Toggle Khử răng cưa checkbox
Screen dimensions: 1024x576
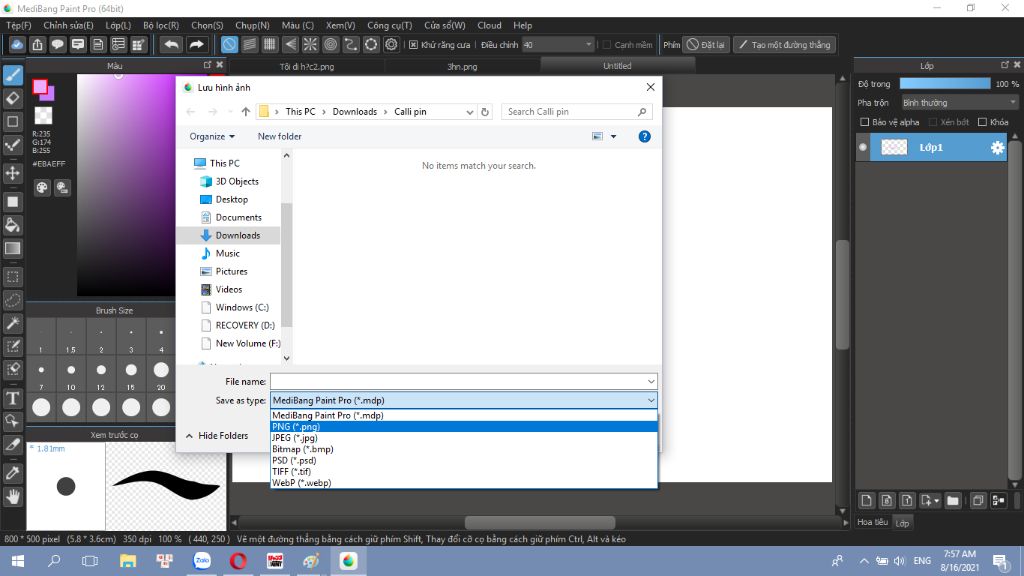[x=413, y=44]
